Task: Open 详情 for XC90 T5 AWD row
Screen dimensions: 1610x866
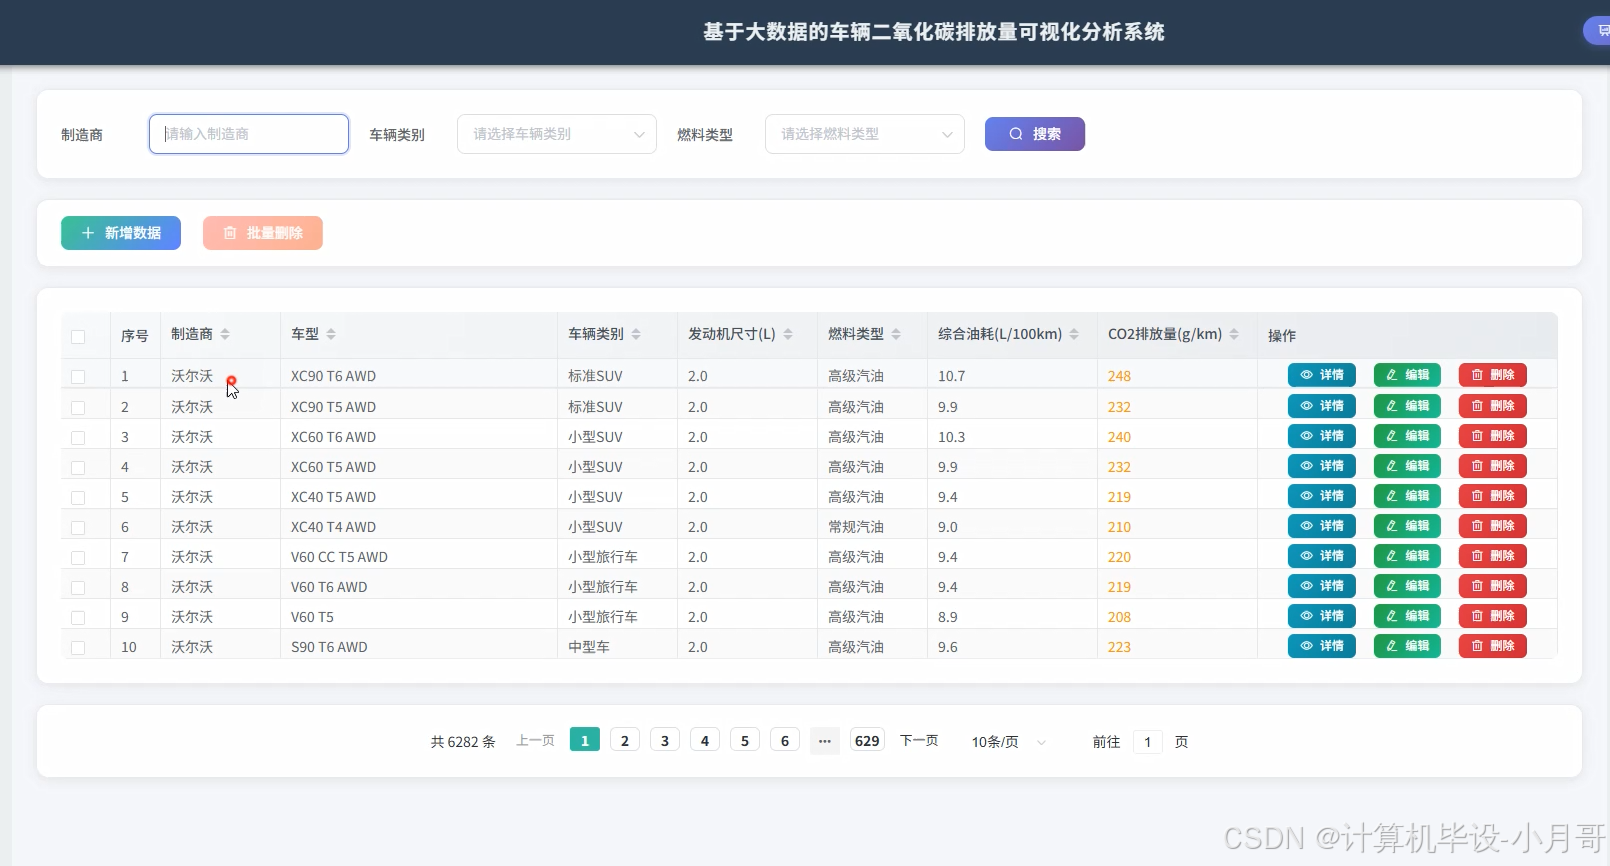Action: click(x=1322, y=406)
